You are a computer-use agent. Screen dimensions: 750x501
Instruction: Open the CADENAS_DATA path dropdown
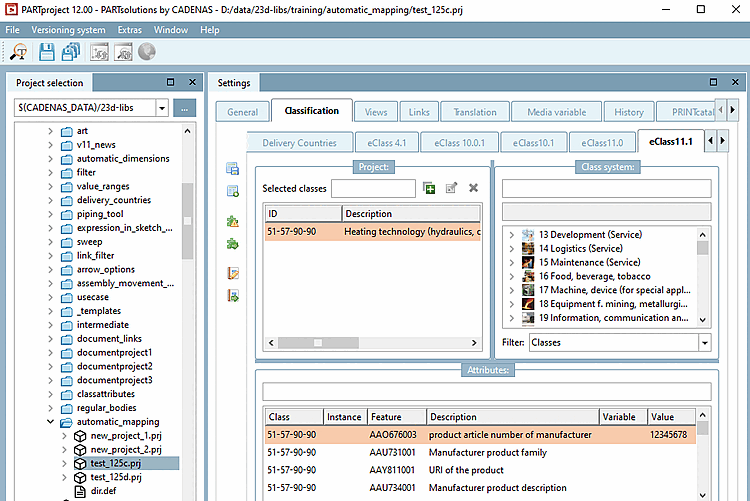[161, 107]
